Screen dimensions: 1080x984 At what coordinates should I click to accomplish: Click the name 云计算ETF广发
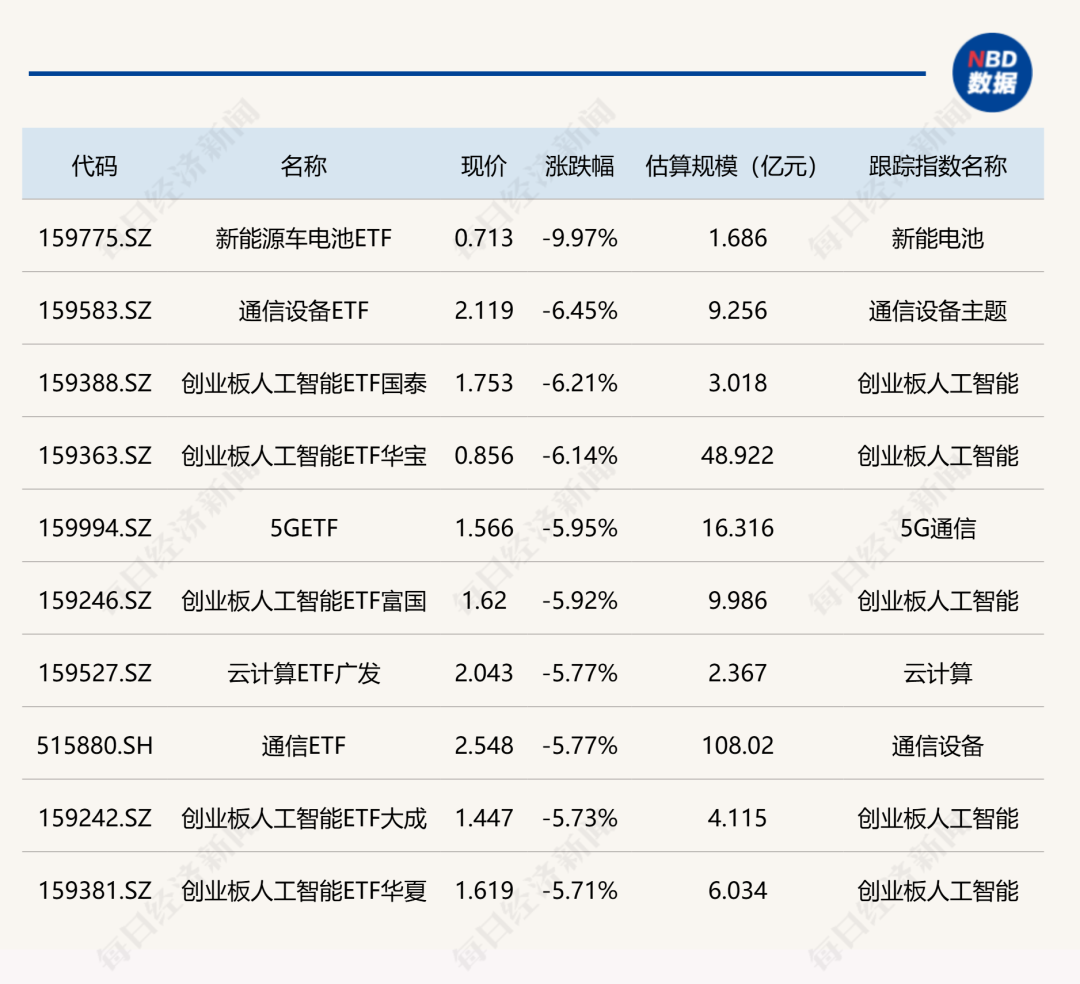[x=304, y=673]
